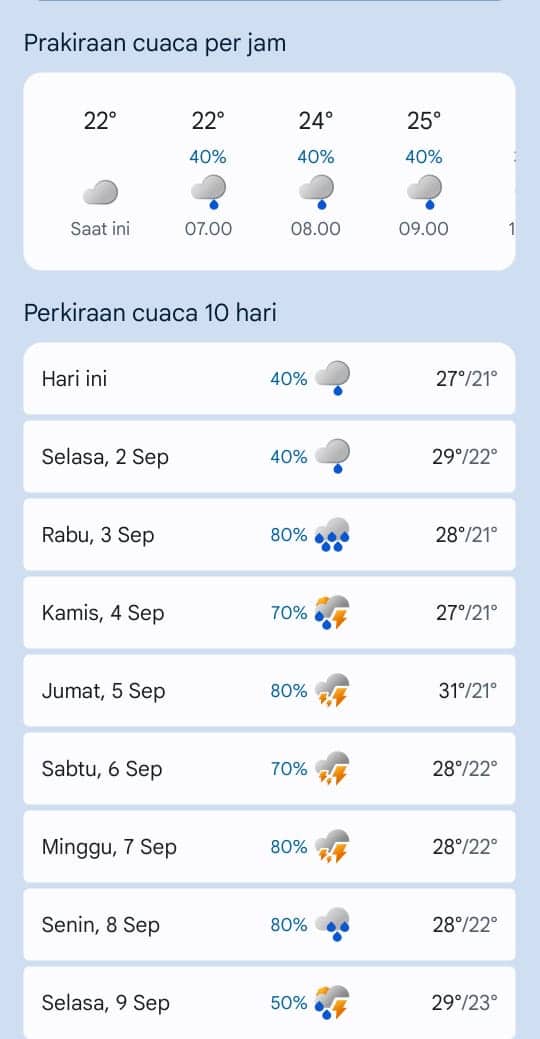540x1039 pixels.
Task: Tap the rain icon for Senin, 8 Sep
Action: pyautogui.click(x=332, y=924)
